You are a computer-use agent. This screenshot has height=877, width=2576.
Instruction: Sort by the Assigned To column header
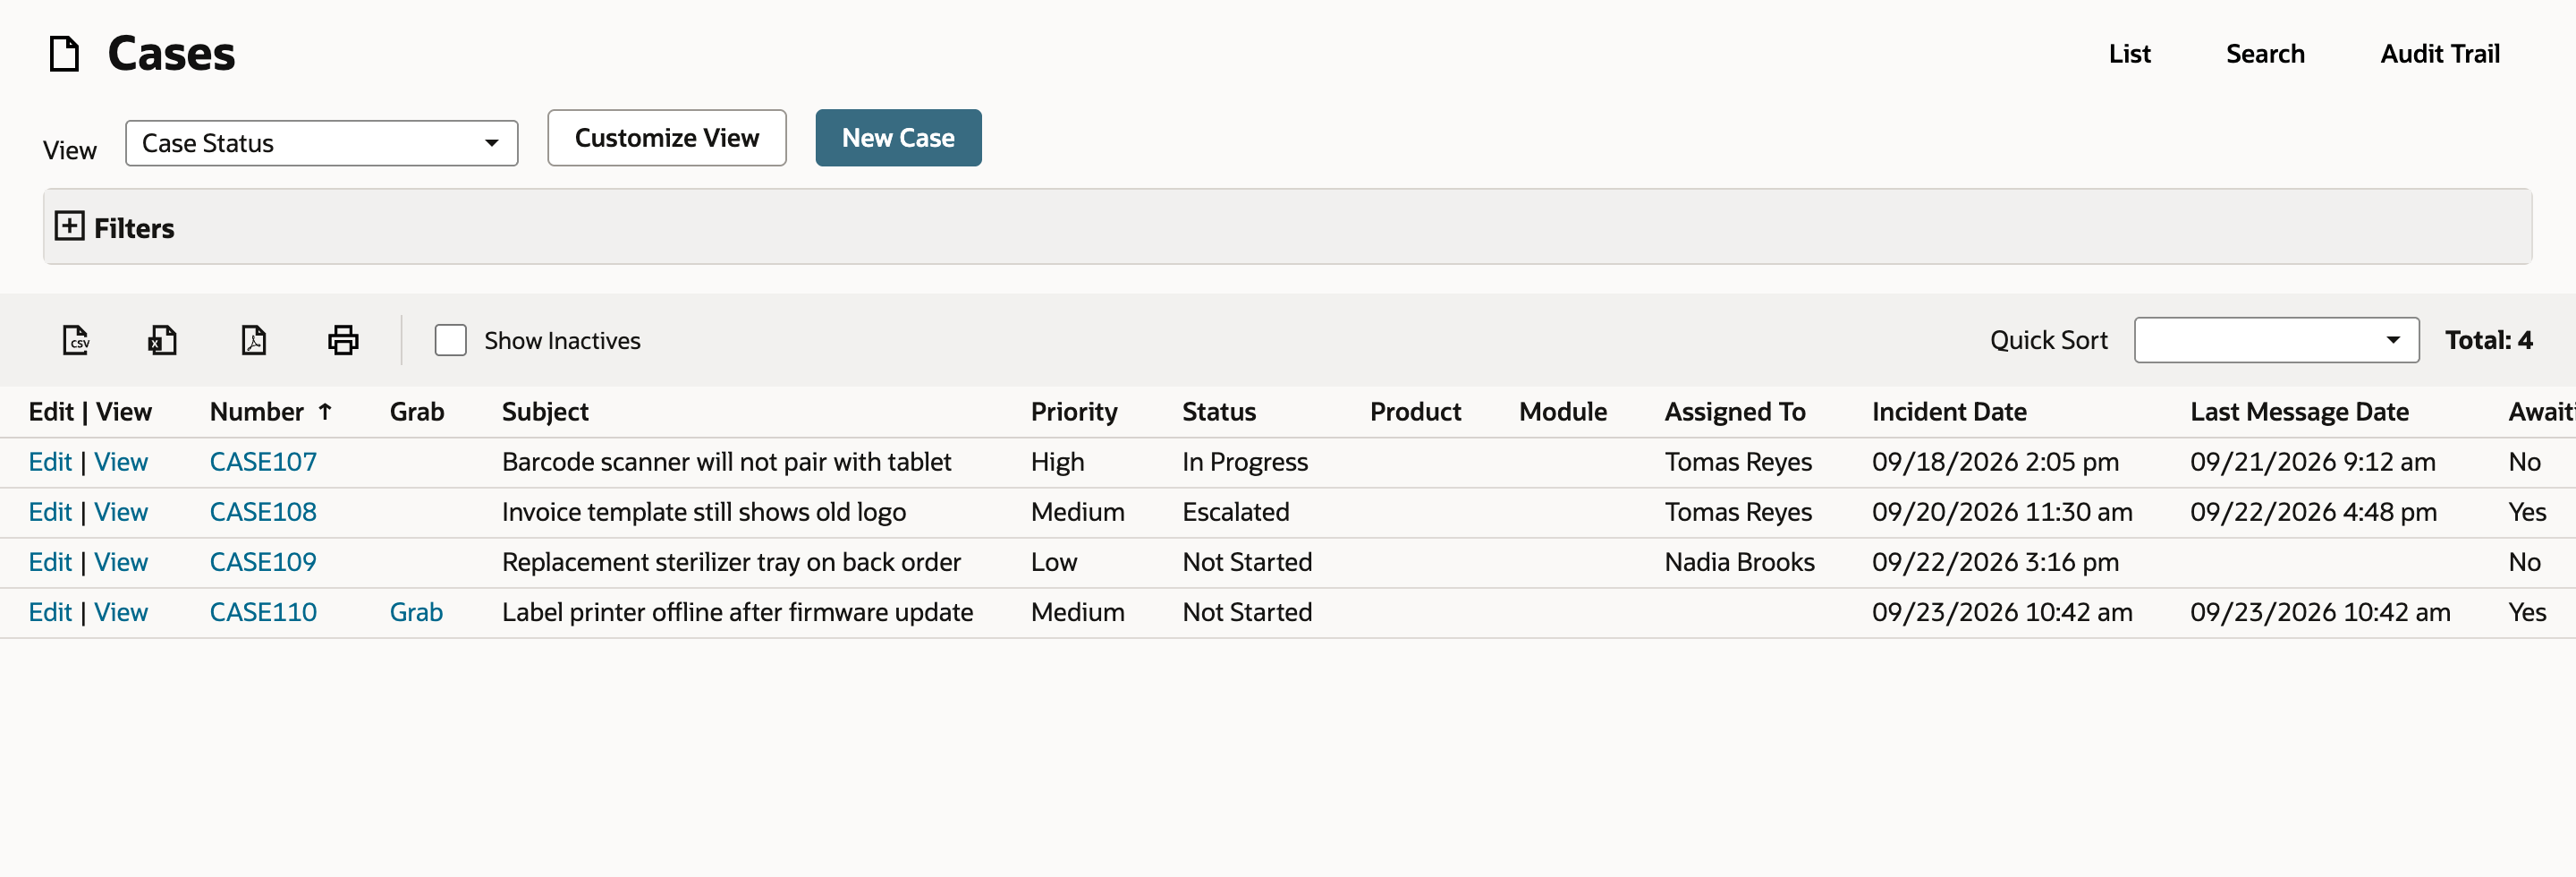[x=1735, y=412]
